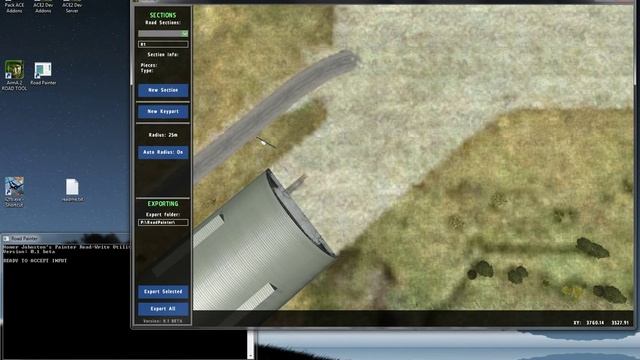Select the readme.txt file on desktop
Viewport: 640px width, 360px height.
point(72,190)
